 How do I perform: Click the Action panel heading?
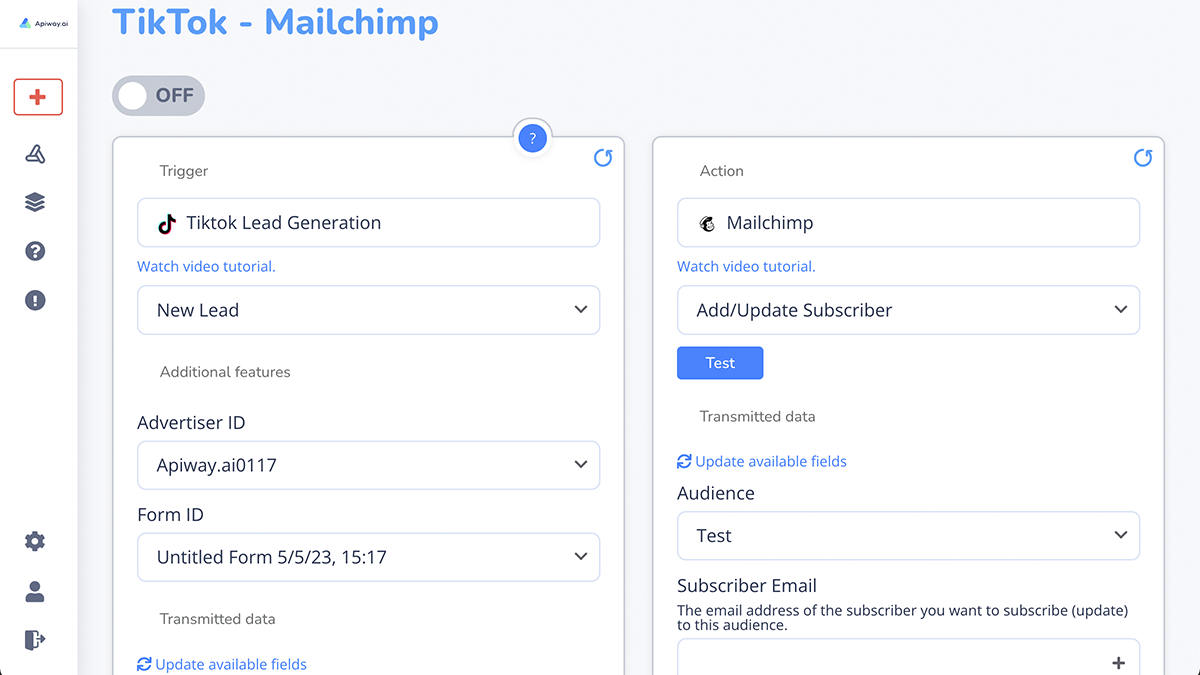coord(722,171)
